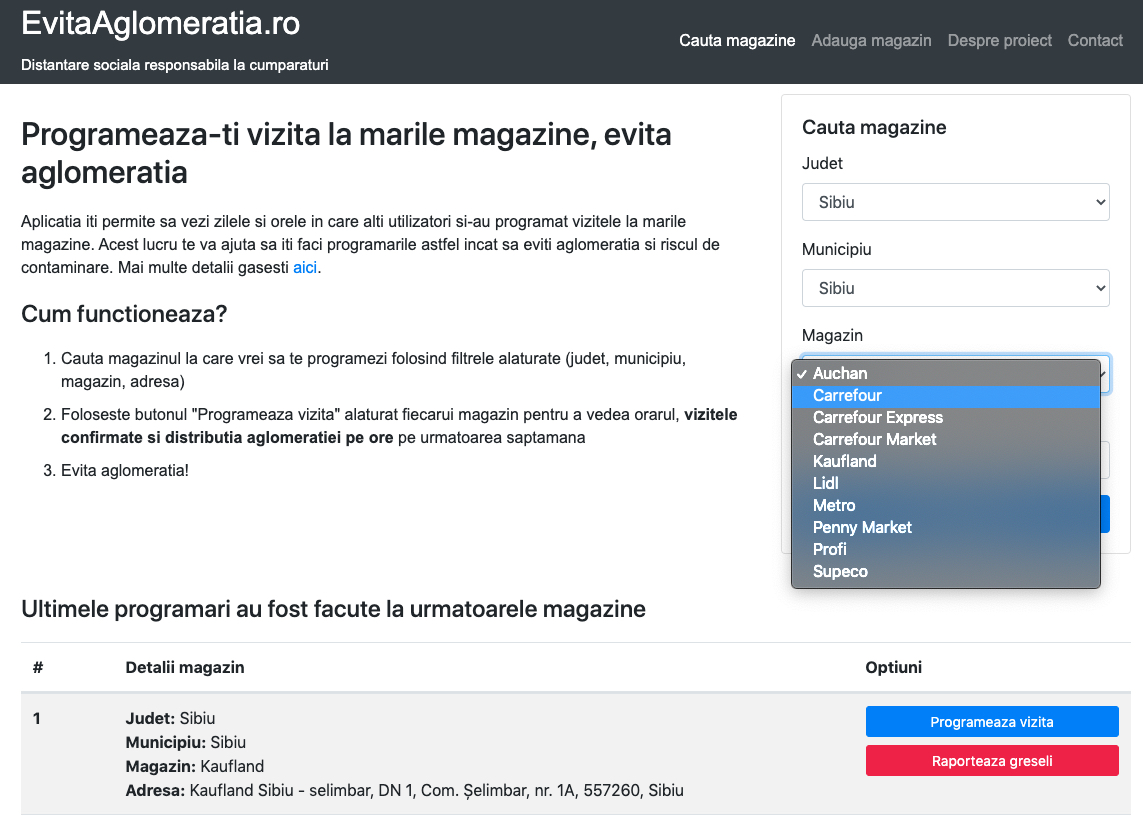Select Carrefour Market option
Screen dimensions: 1143x820
click(x=945, y=440)
